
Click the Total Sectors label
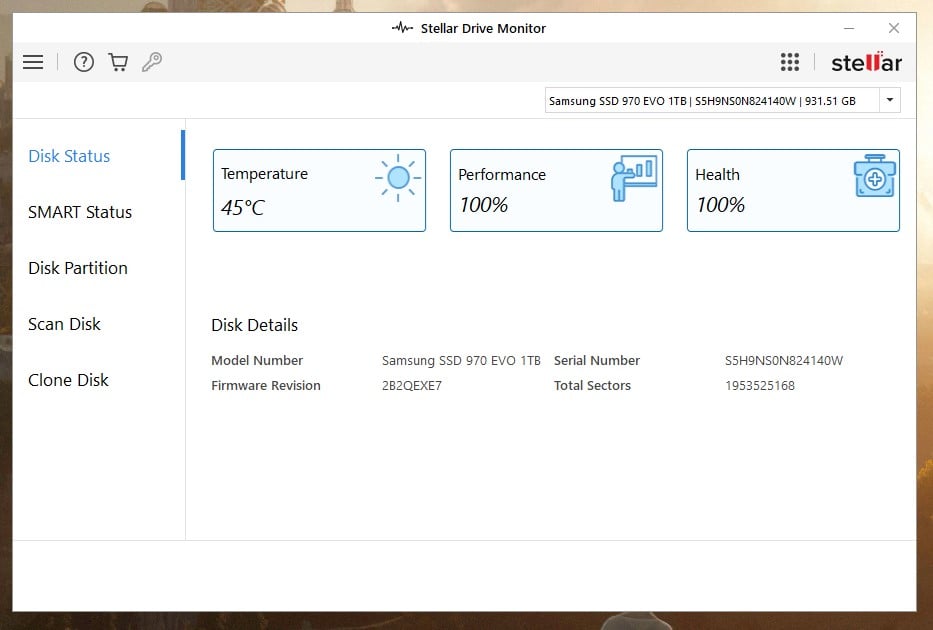[x=592, y=385]
